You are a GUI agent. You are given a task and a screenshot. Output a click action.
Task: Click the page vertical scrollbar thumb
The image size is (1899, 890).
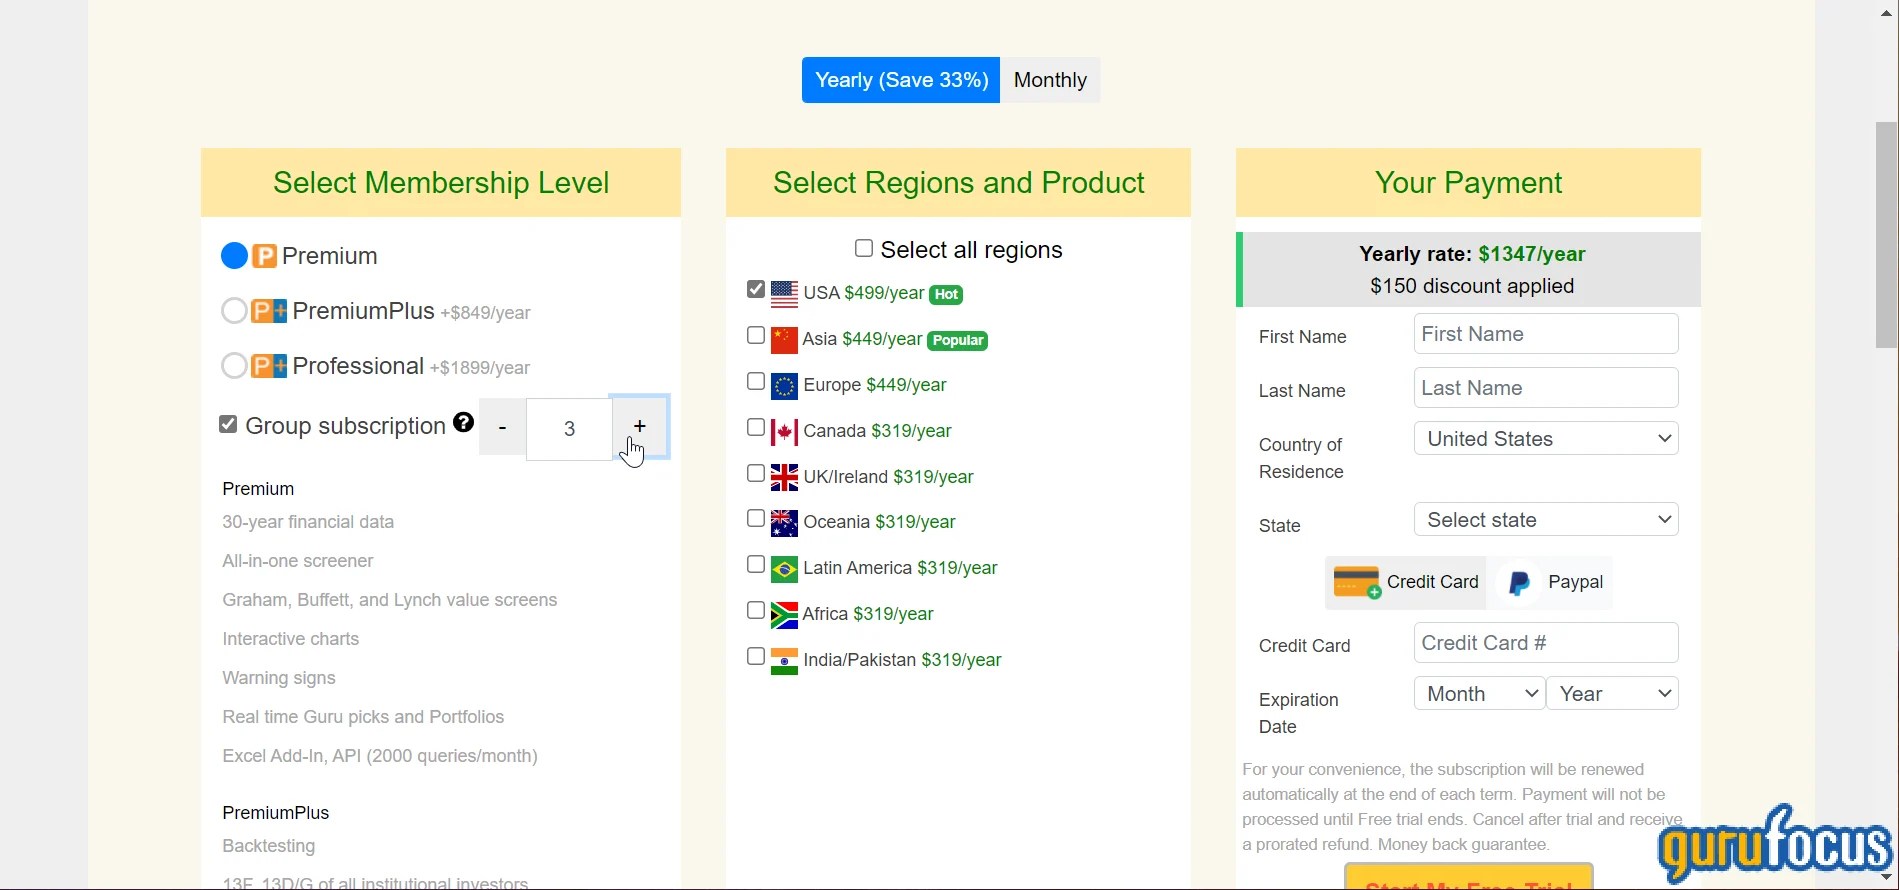click(x=1886, y=235)
